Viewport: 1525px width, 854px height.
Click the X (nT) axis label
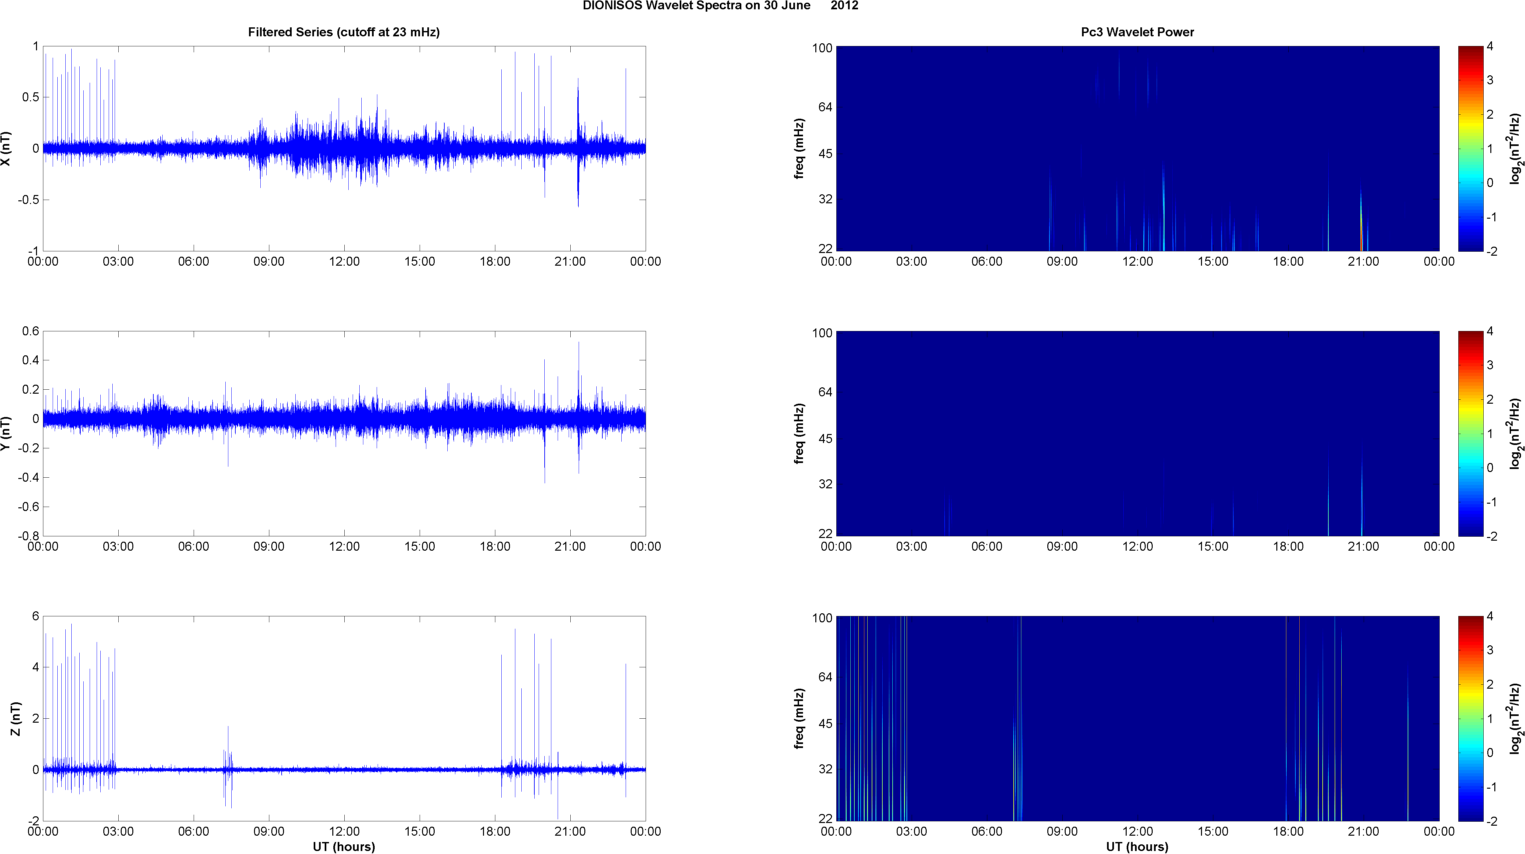pyautogui.click(x=6, y=149)
